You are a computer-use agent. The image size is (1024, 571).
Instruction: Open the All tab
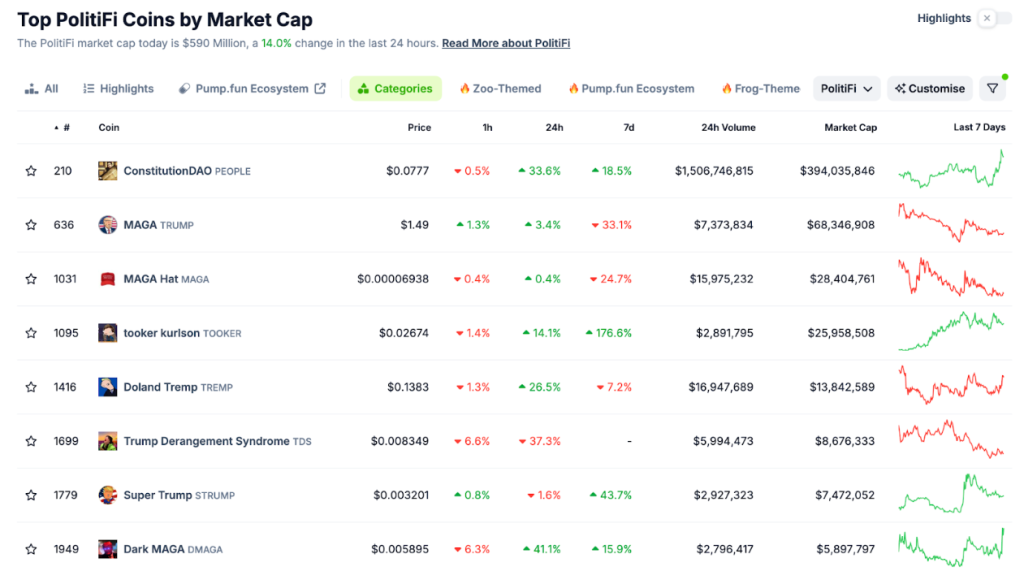(x=41, y=89)
